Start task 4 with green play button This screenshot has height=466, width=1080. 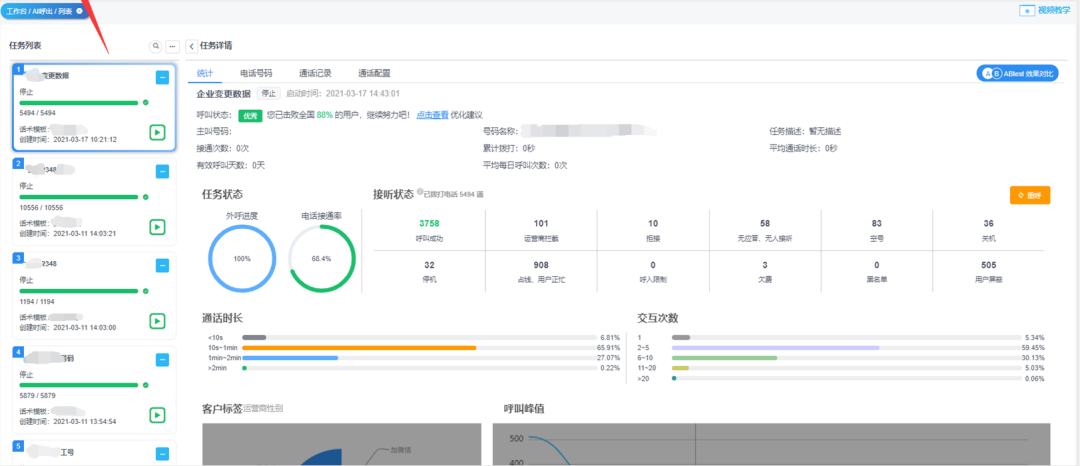click(x=158, y=415)
